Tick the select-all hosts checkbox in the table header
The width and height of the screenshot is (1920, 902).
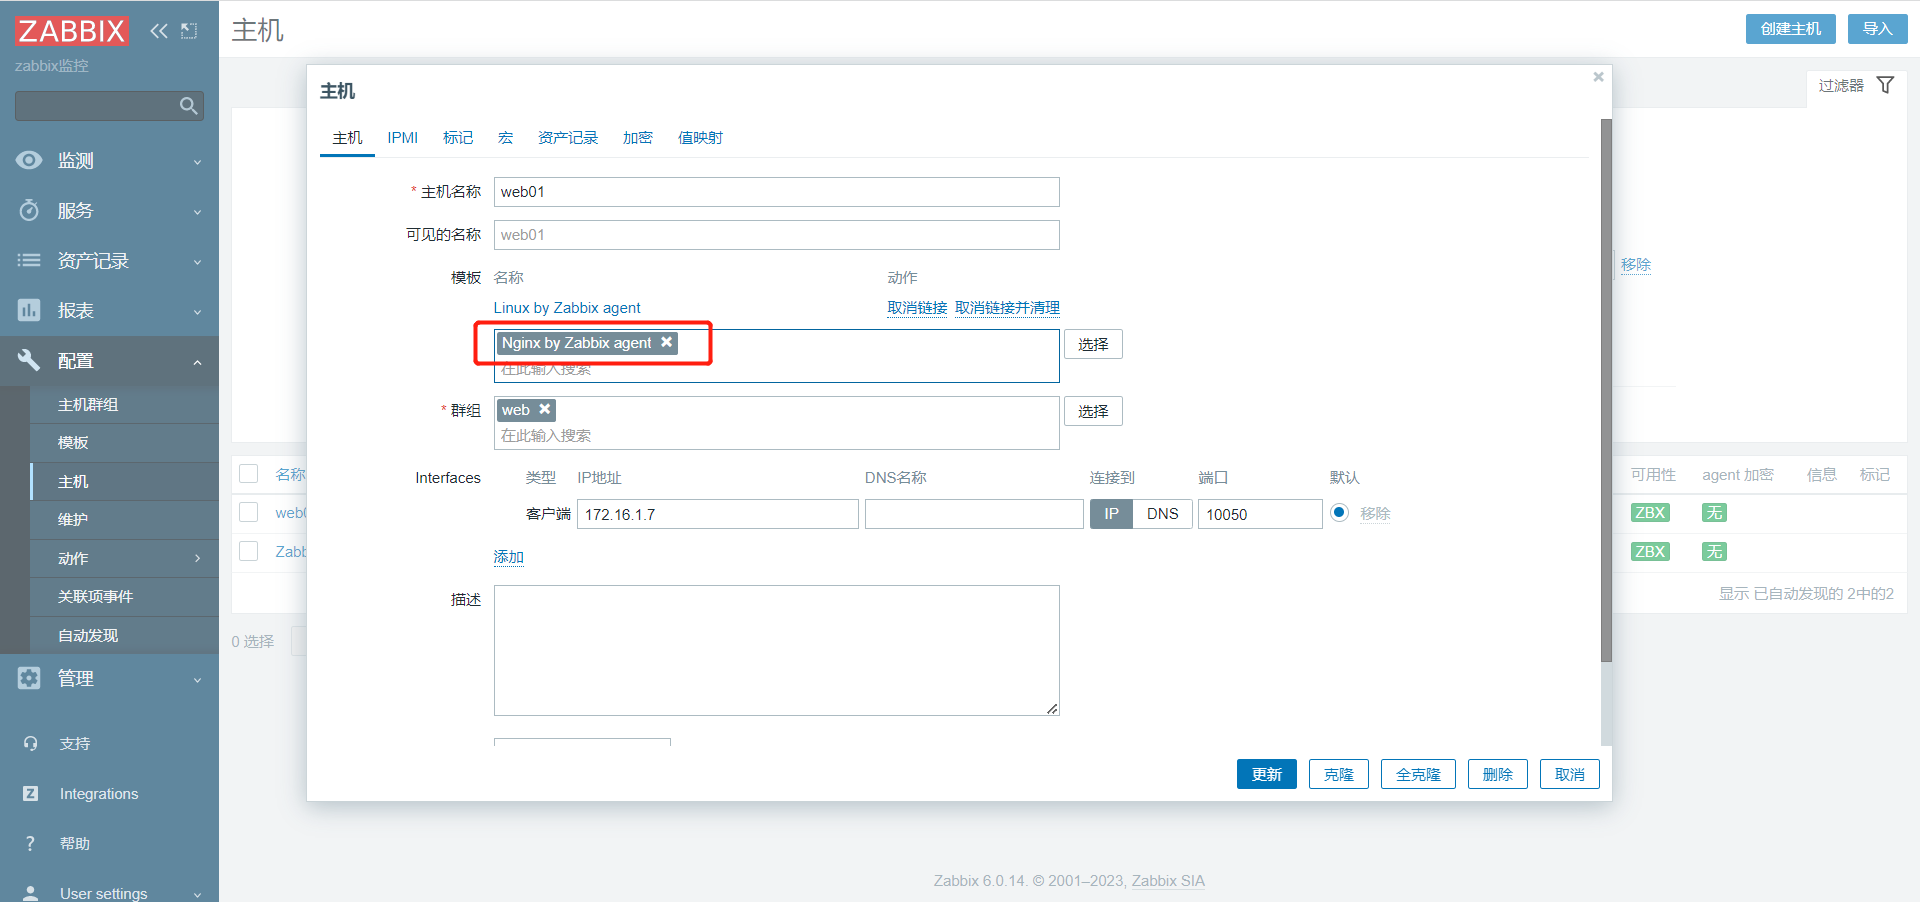(249, 474)
